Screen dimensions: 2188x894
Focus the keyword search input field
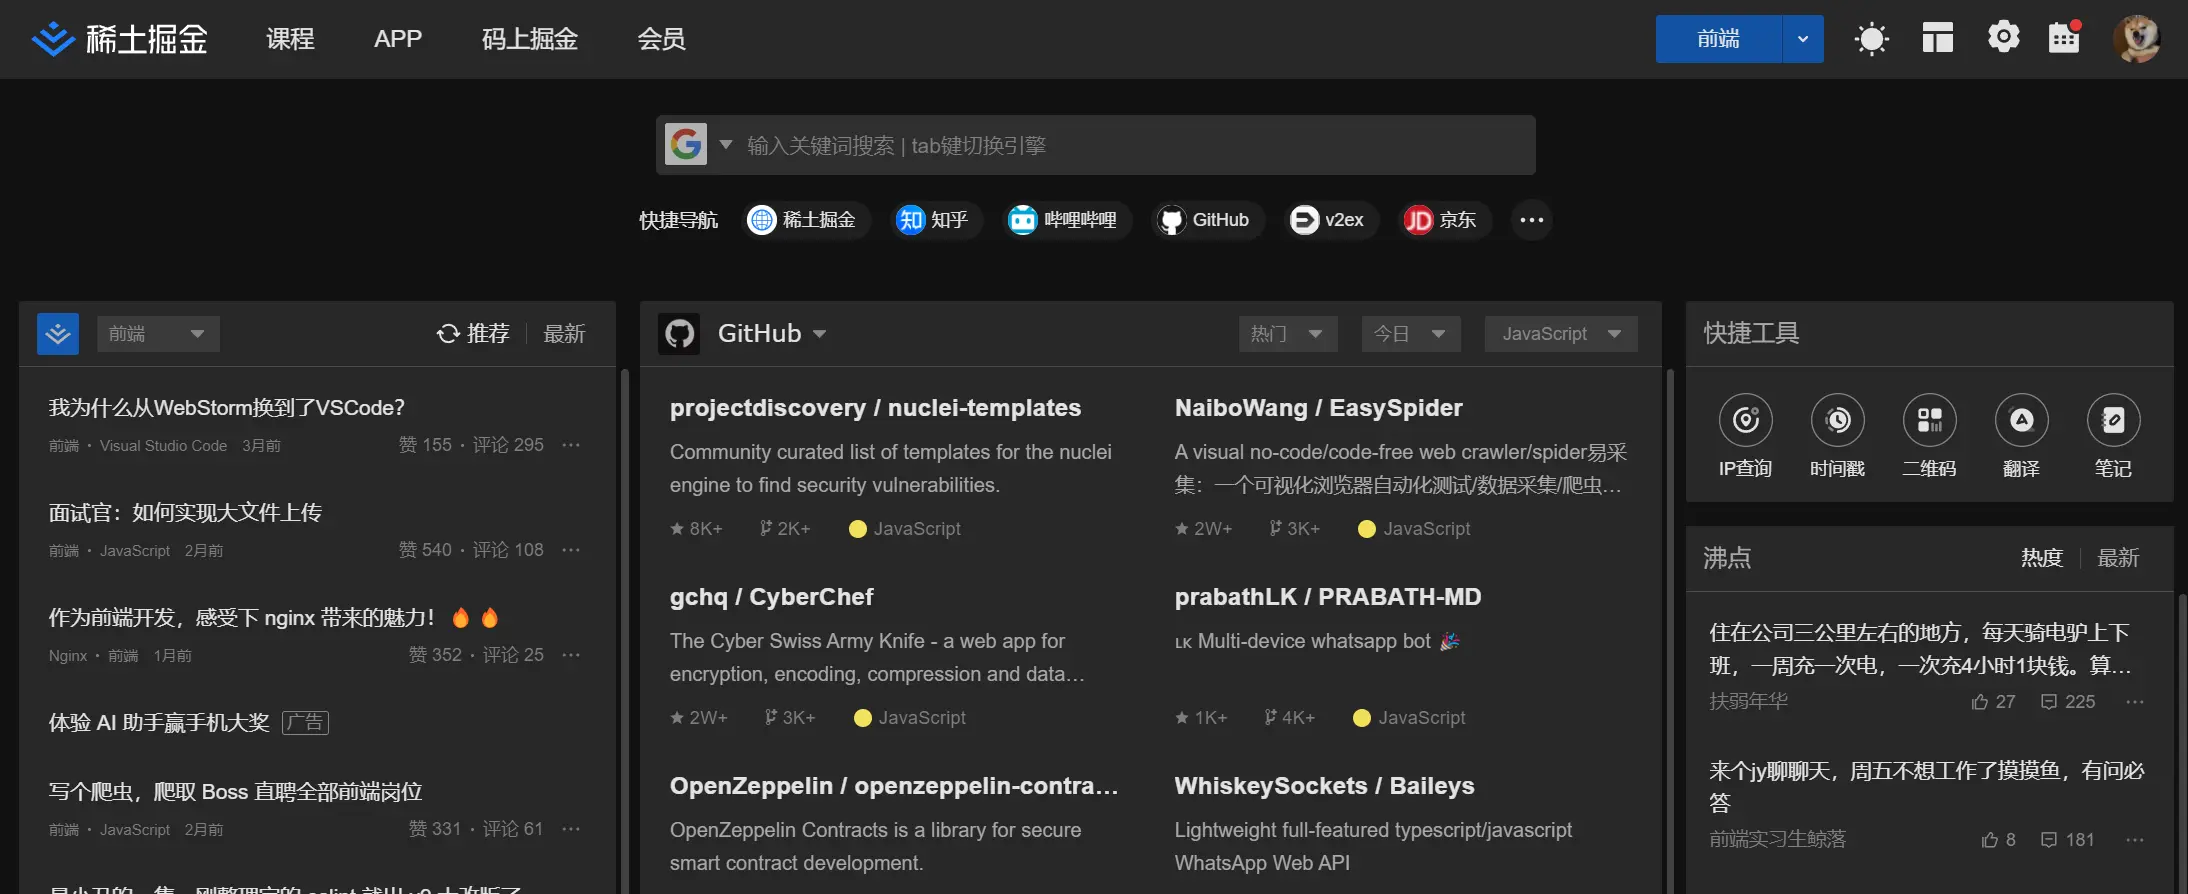click(x=1135, y=146)
